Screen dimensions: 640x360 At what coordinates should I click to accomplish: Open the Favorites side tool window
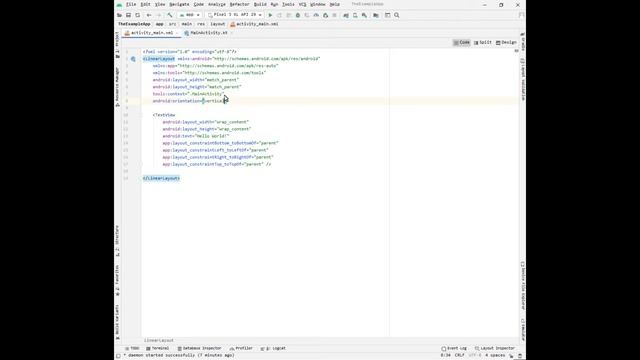pos(118,280)
